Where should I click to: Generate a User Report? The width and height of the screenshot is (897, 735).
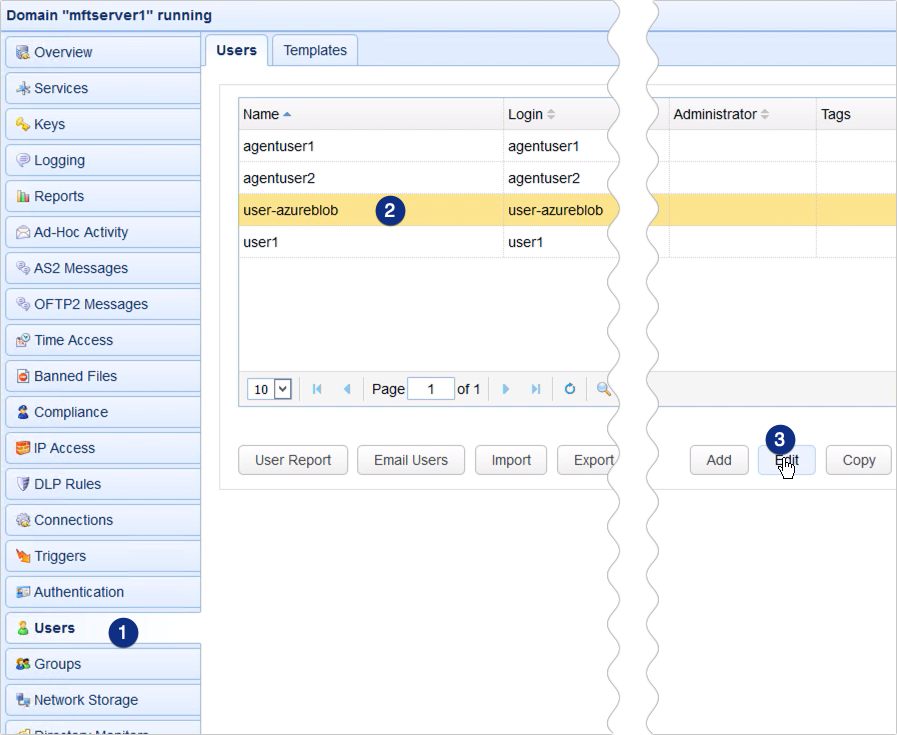[x=292, y=460]
